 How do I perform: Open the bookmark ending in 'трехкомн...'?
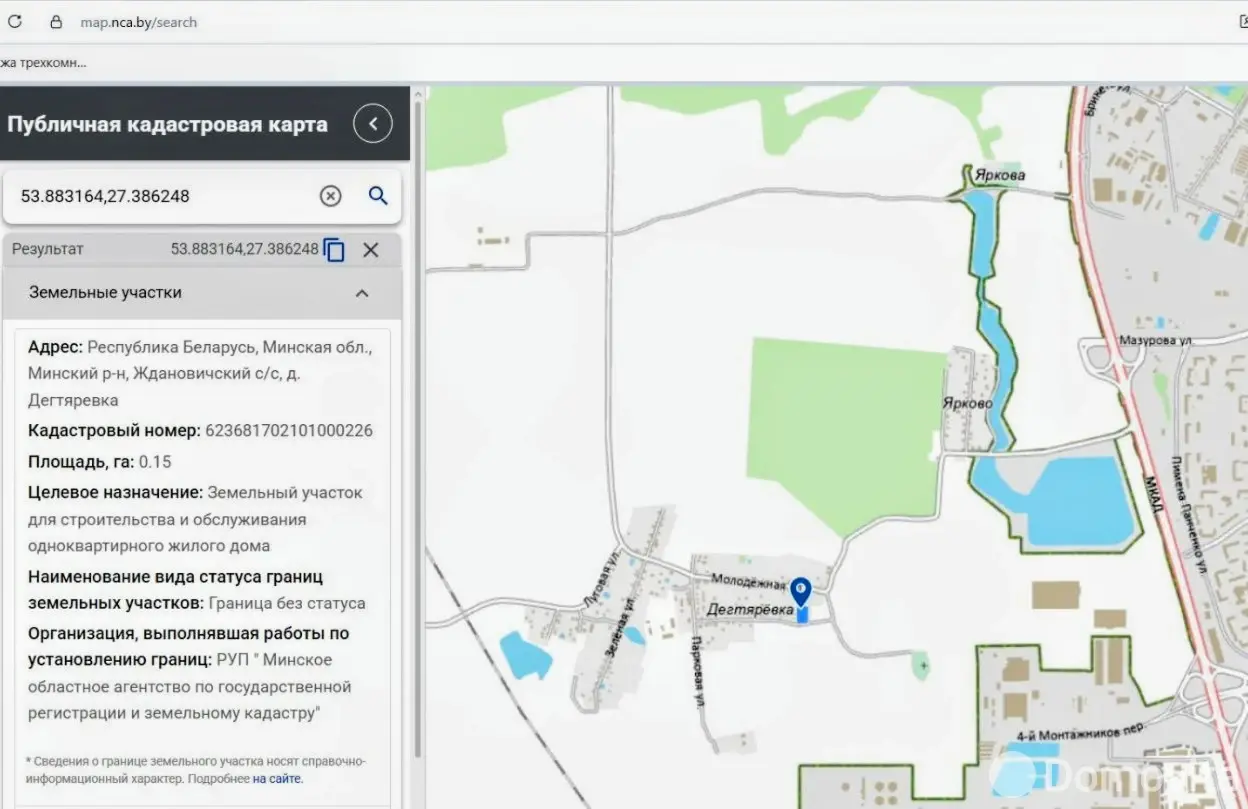click(44, 62)
